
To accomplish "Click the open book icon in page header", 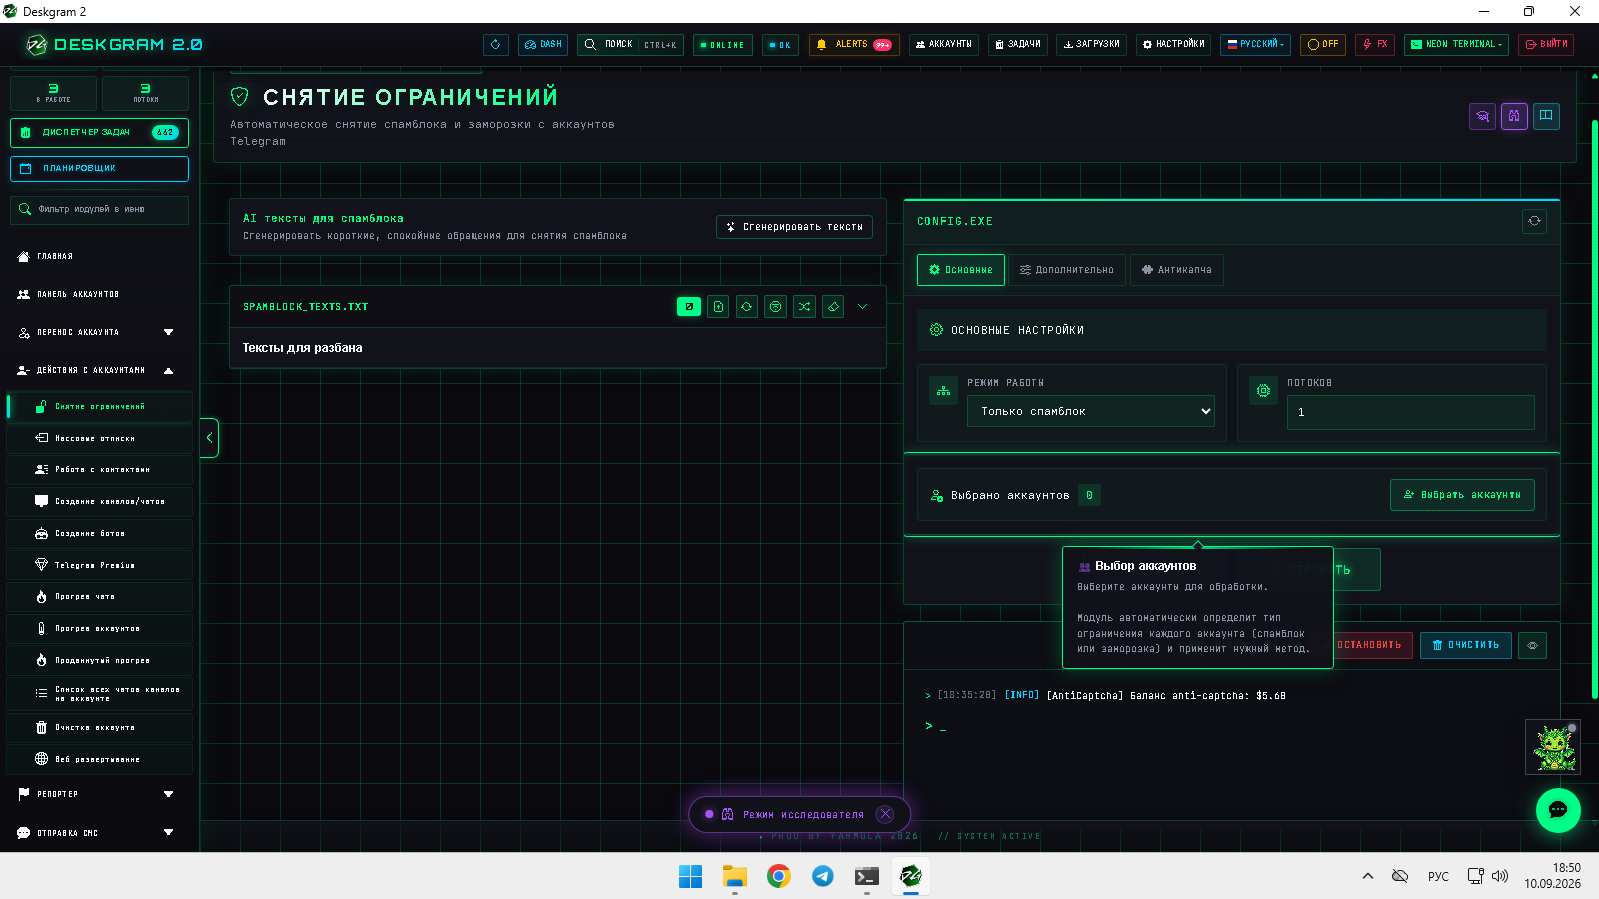I will (1546, 116).
